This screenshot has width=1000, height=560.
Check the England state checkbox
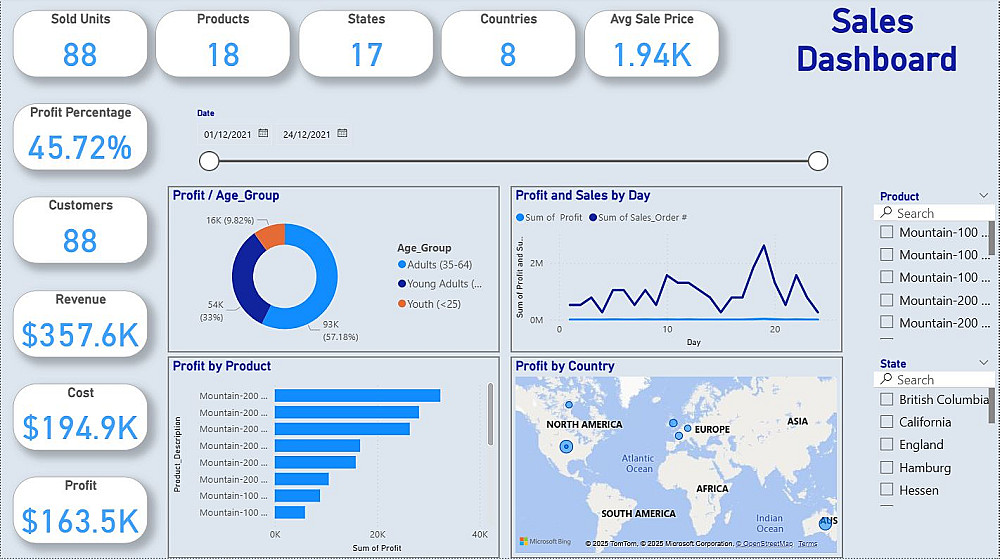886,444
